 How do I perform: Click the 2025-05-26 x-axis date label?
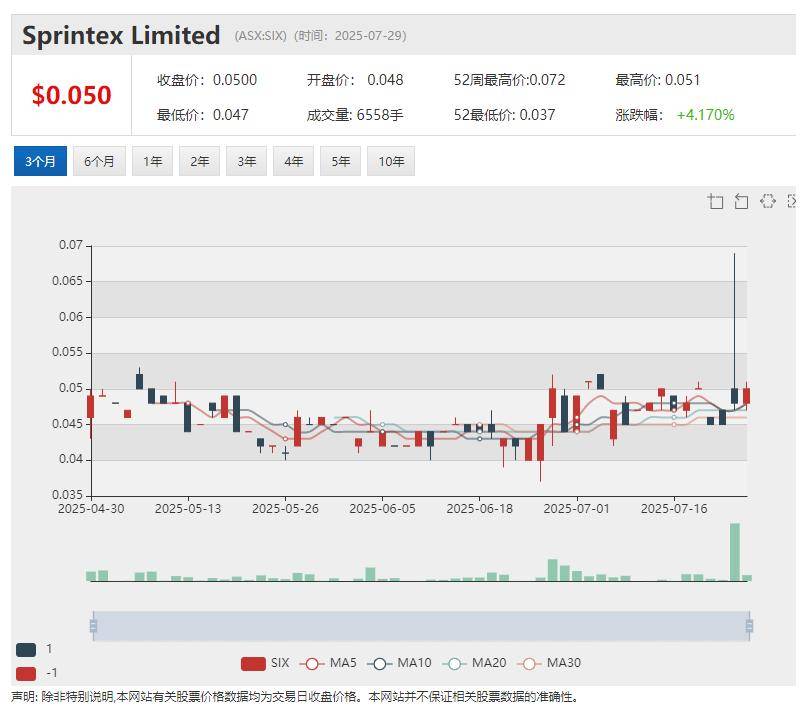click(285, 509)
